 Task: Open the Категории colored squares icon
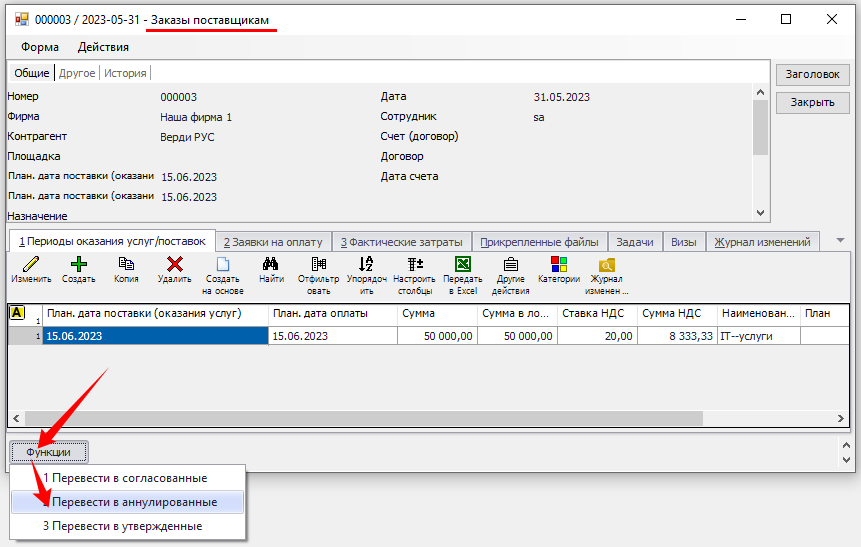pyautogui.click(x=559, y=265)
